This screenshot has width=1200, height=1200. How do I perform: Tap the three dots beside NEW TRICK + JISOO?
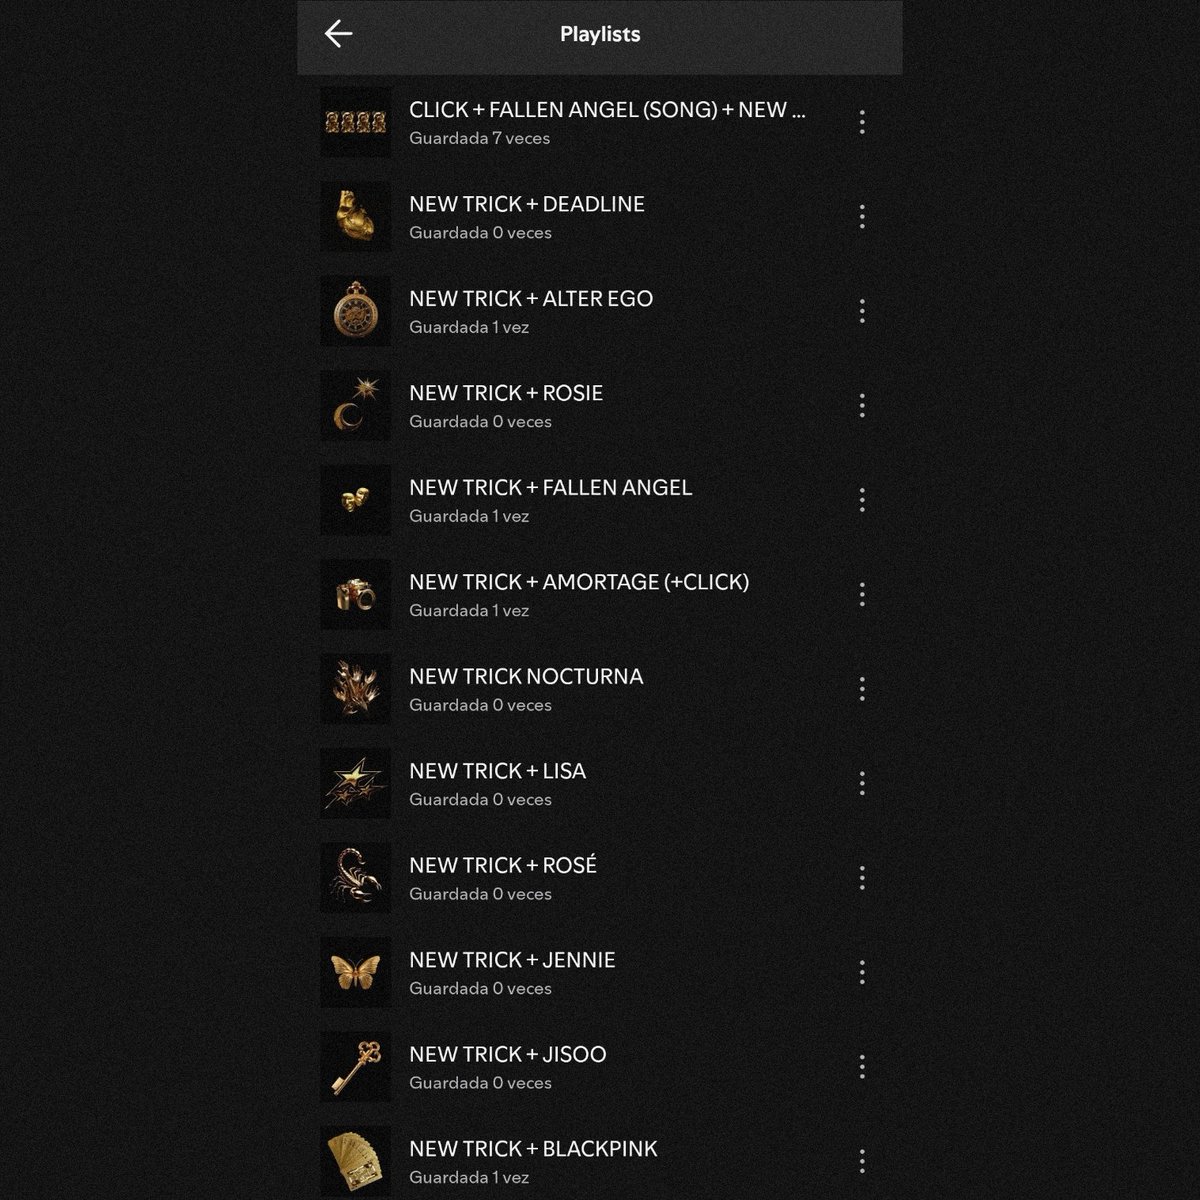(x=862, y=1067)
